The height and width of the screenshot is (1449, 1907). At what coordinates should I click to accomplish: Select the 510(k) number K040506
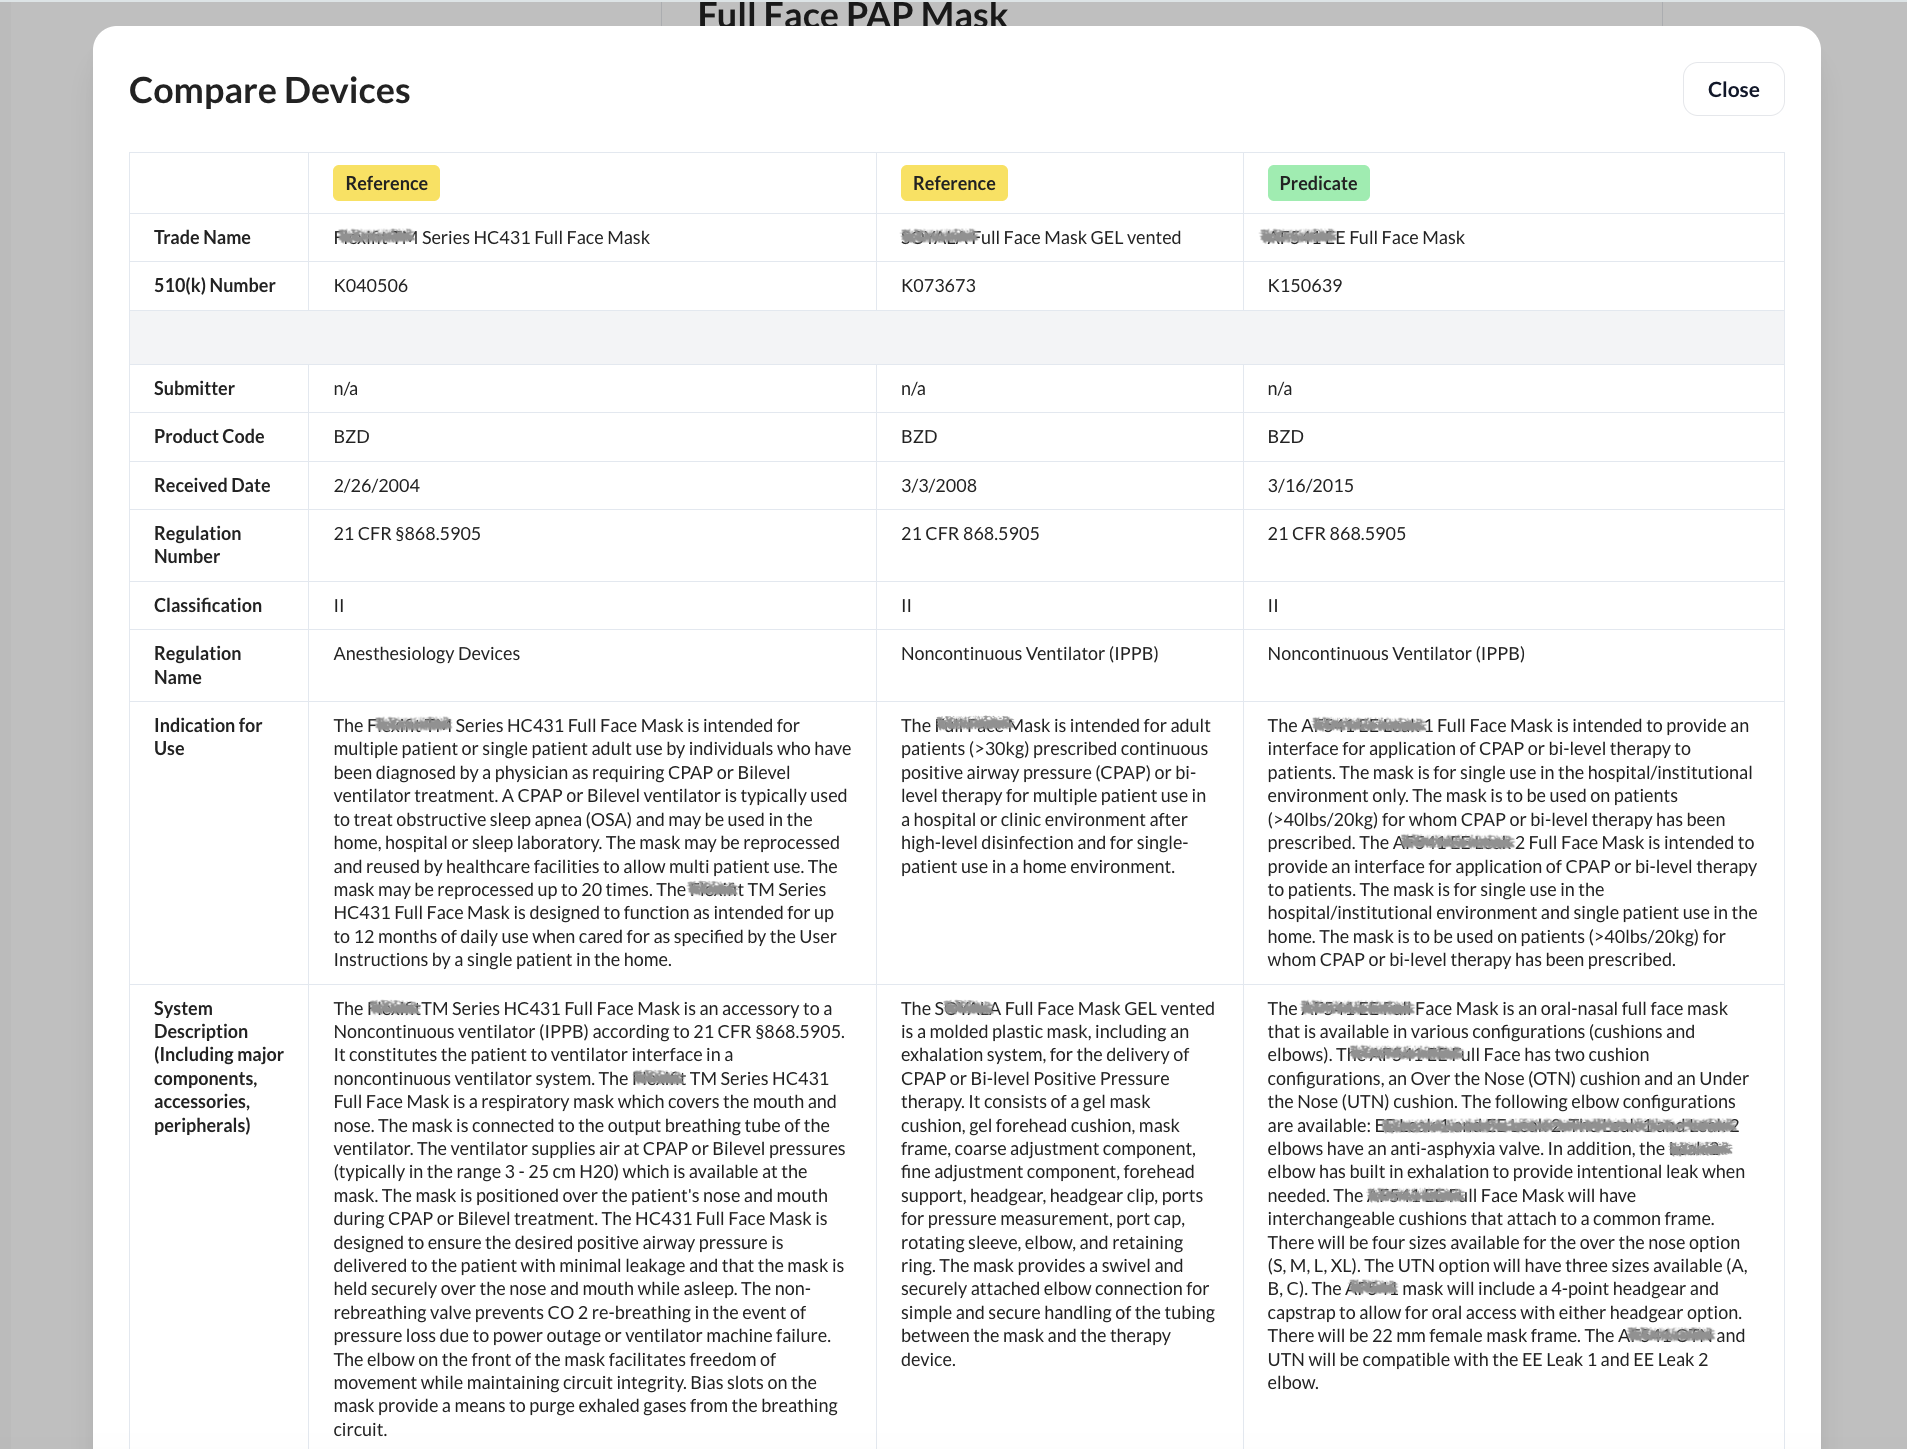coord(370,286)
